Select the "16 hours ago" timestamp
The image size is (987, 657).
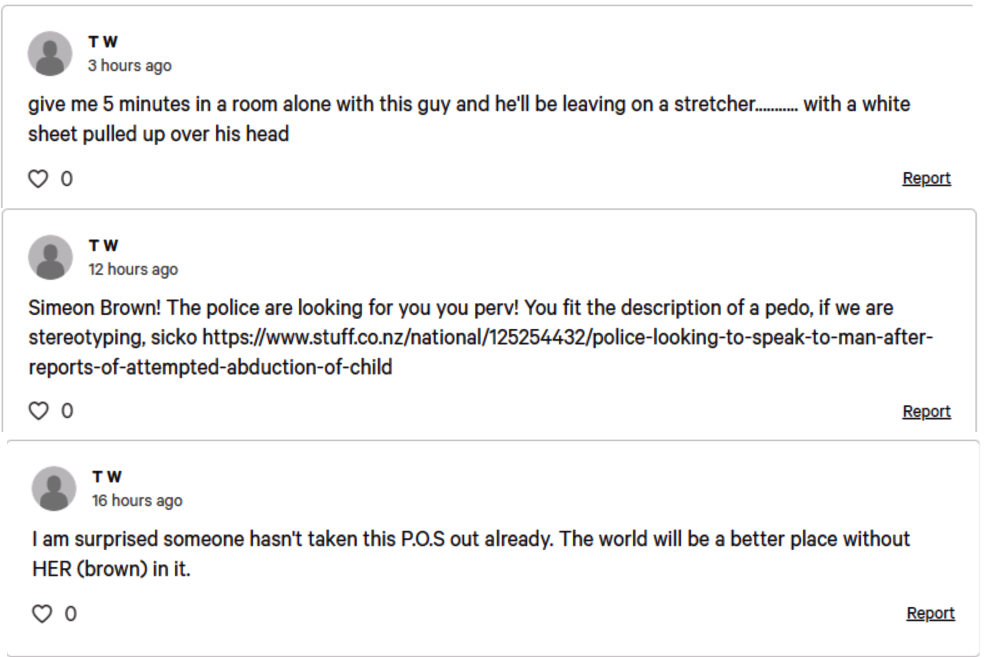point(137,501)
